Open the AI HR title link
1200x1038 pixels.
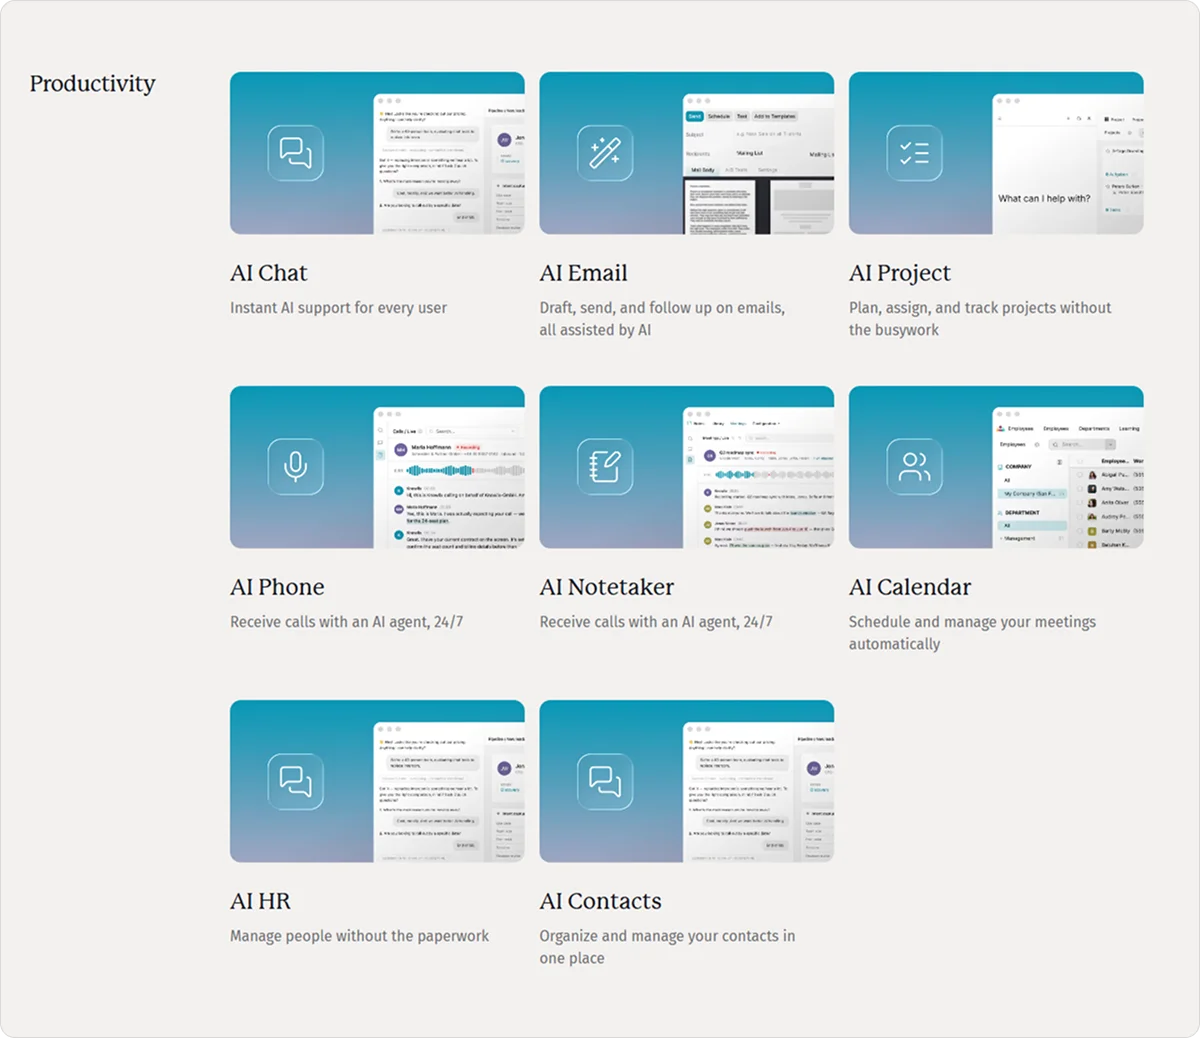pyautogui.click(x=260, y=901)
